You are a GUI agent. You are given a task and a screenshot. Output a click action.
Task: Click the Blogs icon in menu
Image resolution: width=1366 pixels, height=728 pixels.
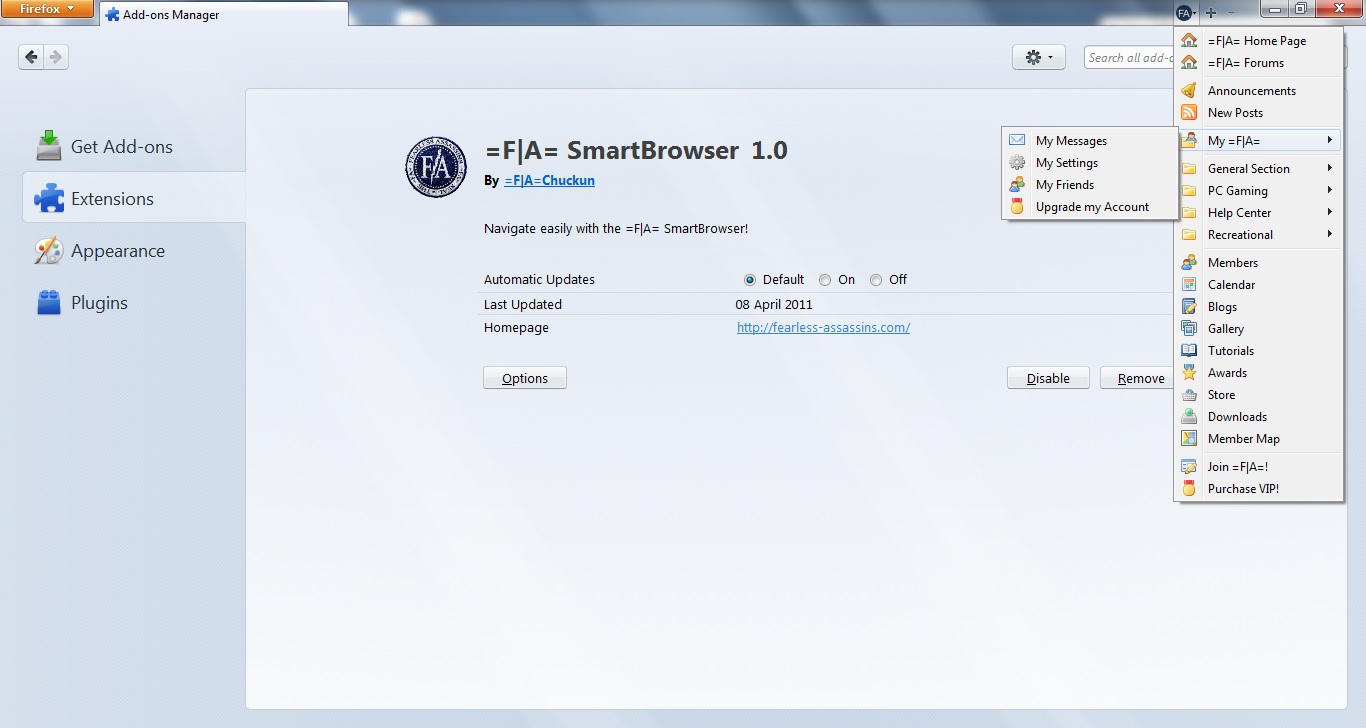(x=1189, y=307)
